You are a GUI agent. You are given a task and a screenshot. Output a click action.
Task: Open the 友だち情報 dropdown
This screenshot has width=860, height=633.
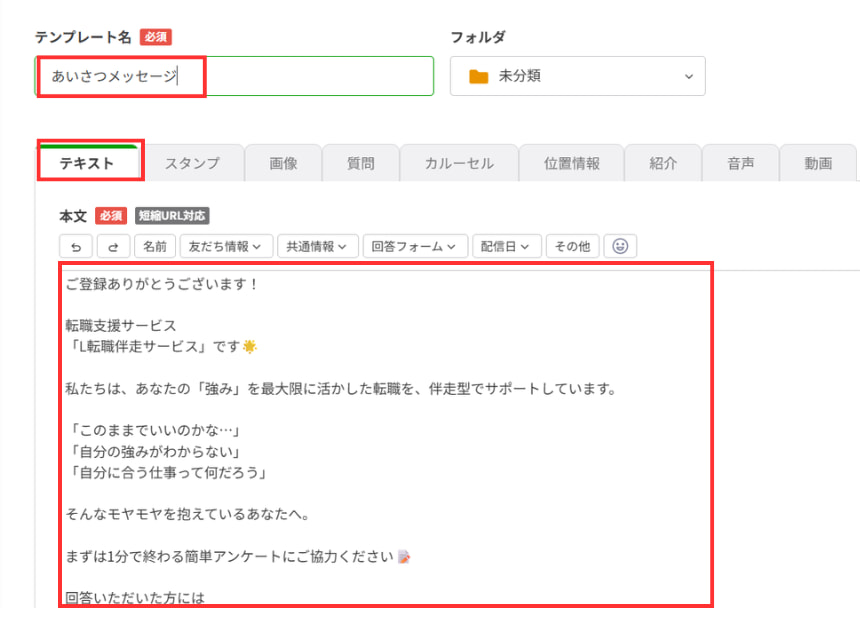click(226, 247)
